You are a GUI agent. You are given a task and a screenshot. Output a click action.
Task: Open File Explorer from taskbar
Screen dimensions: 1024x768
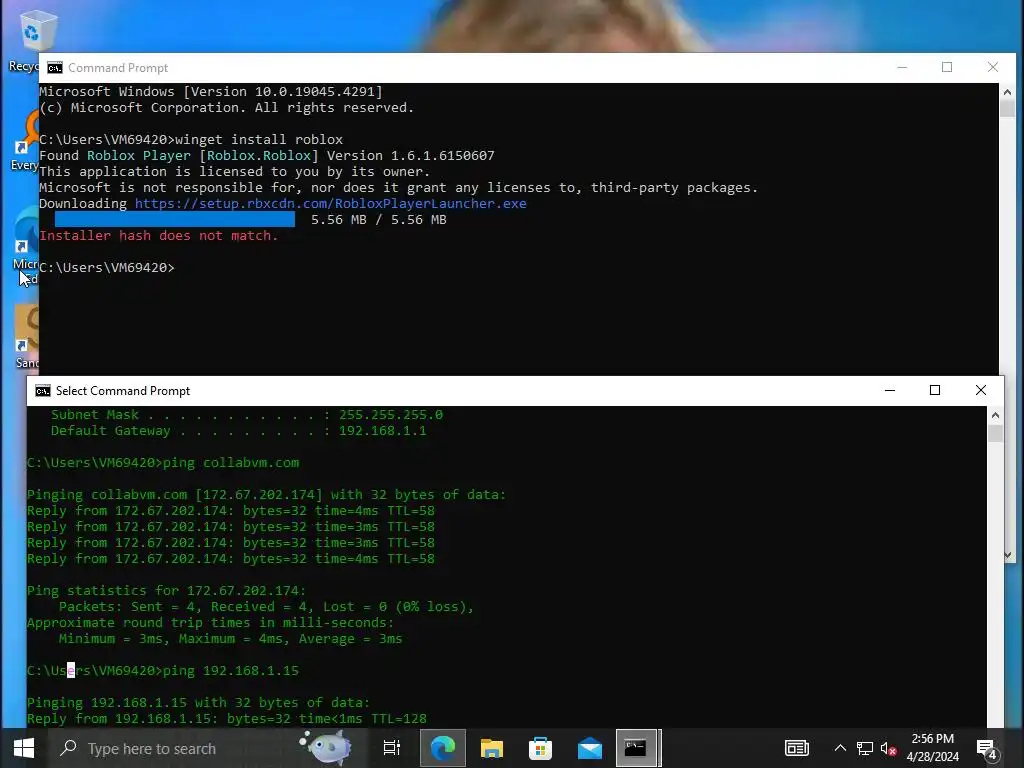click(492, 748)
